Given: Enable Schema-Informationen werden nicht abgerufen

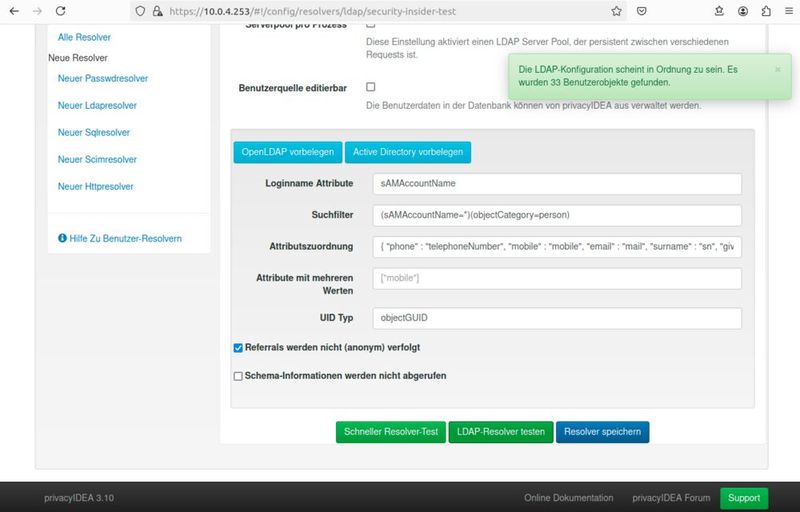Looking at the screenshot, I should click(x=238, y=376).
